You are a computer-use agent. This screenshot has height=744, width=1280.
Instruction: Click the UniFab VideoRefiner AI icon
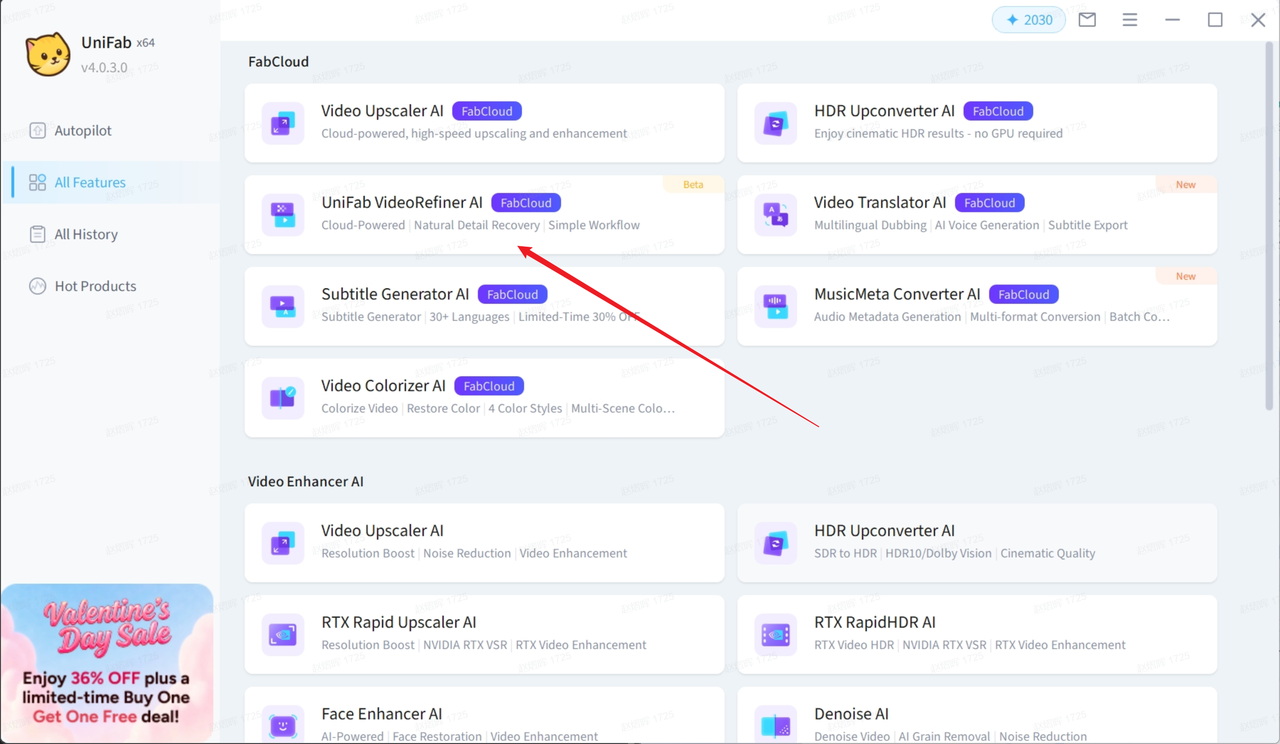pyautogui.click(x=283, y=215)
